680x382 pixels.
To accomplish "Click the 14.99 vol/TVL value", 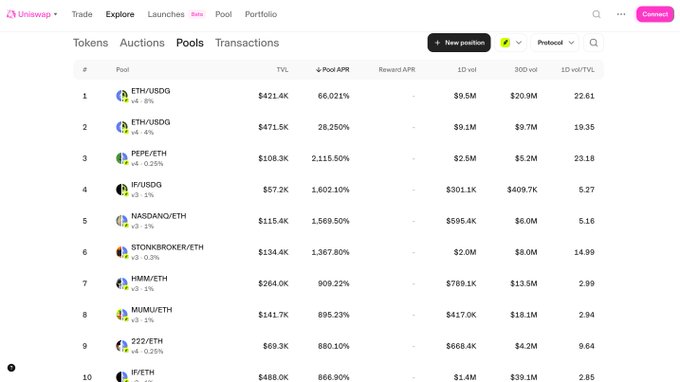I will point(584,252).
